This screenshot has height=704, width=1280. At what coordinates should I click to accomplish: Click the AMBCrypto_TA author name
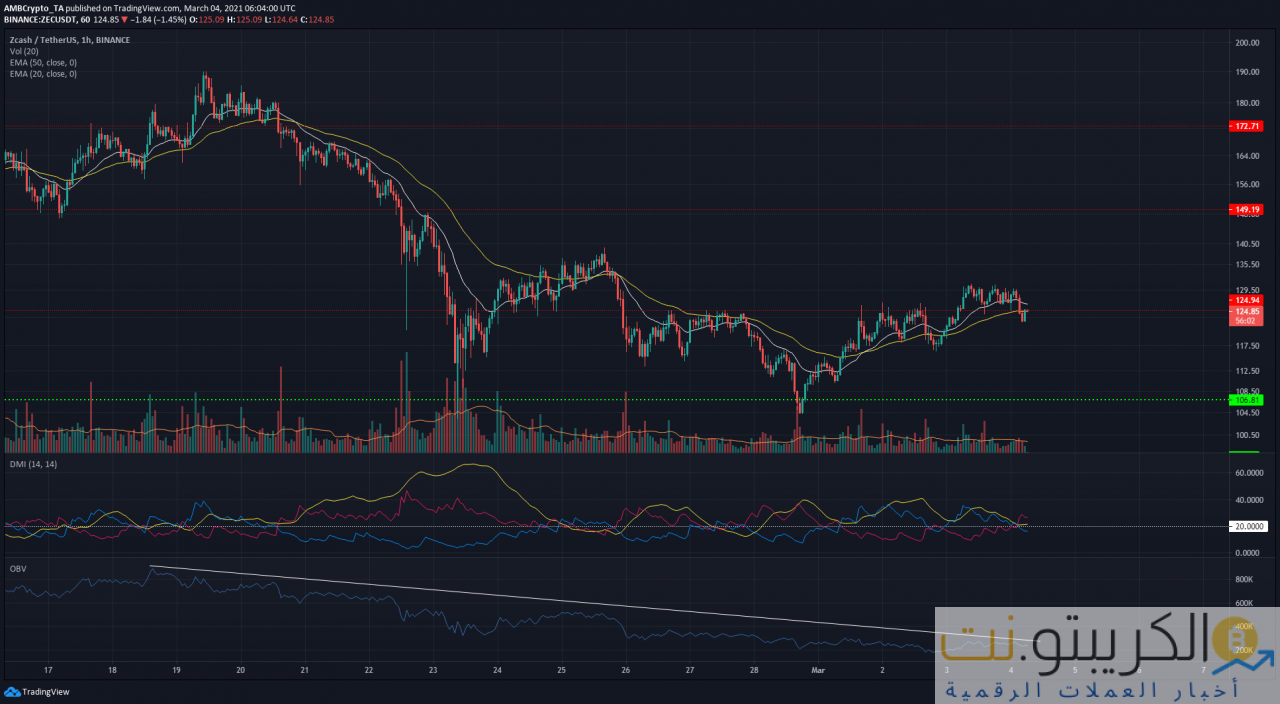tap(34, 8)
